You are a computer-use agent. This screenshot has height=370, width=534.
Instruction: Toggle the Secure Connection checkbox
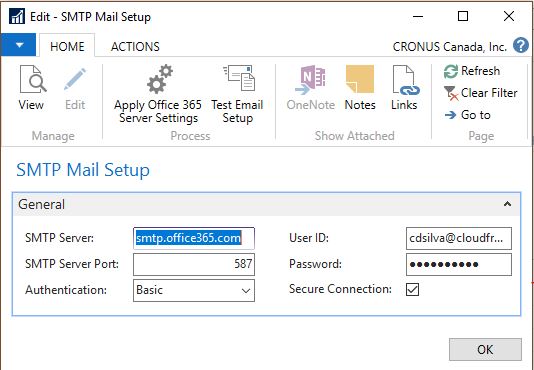pyautogui.click(x=412, y=290)
